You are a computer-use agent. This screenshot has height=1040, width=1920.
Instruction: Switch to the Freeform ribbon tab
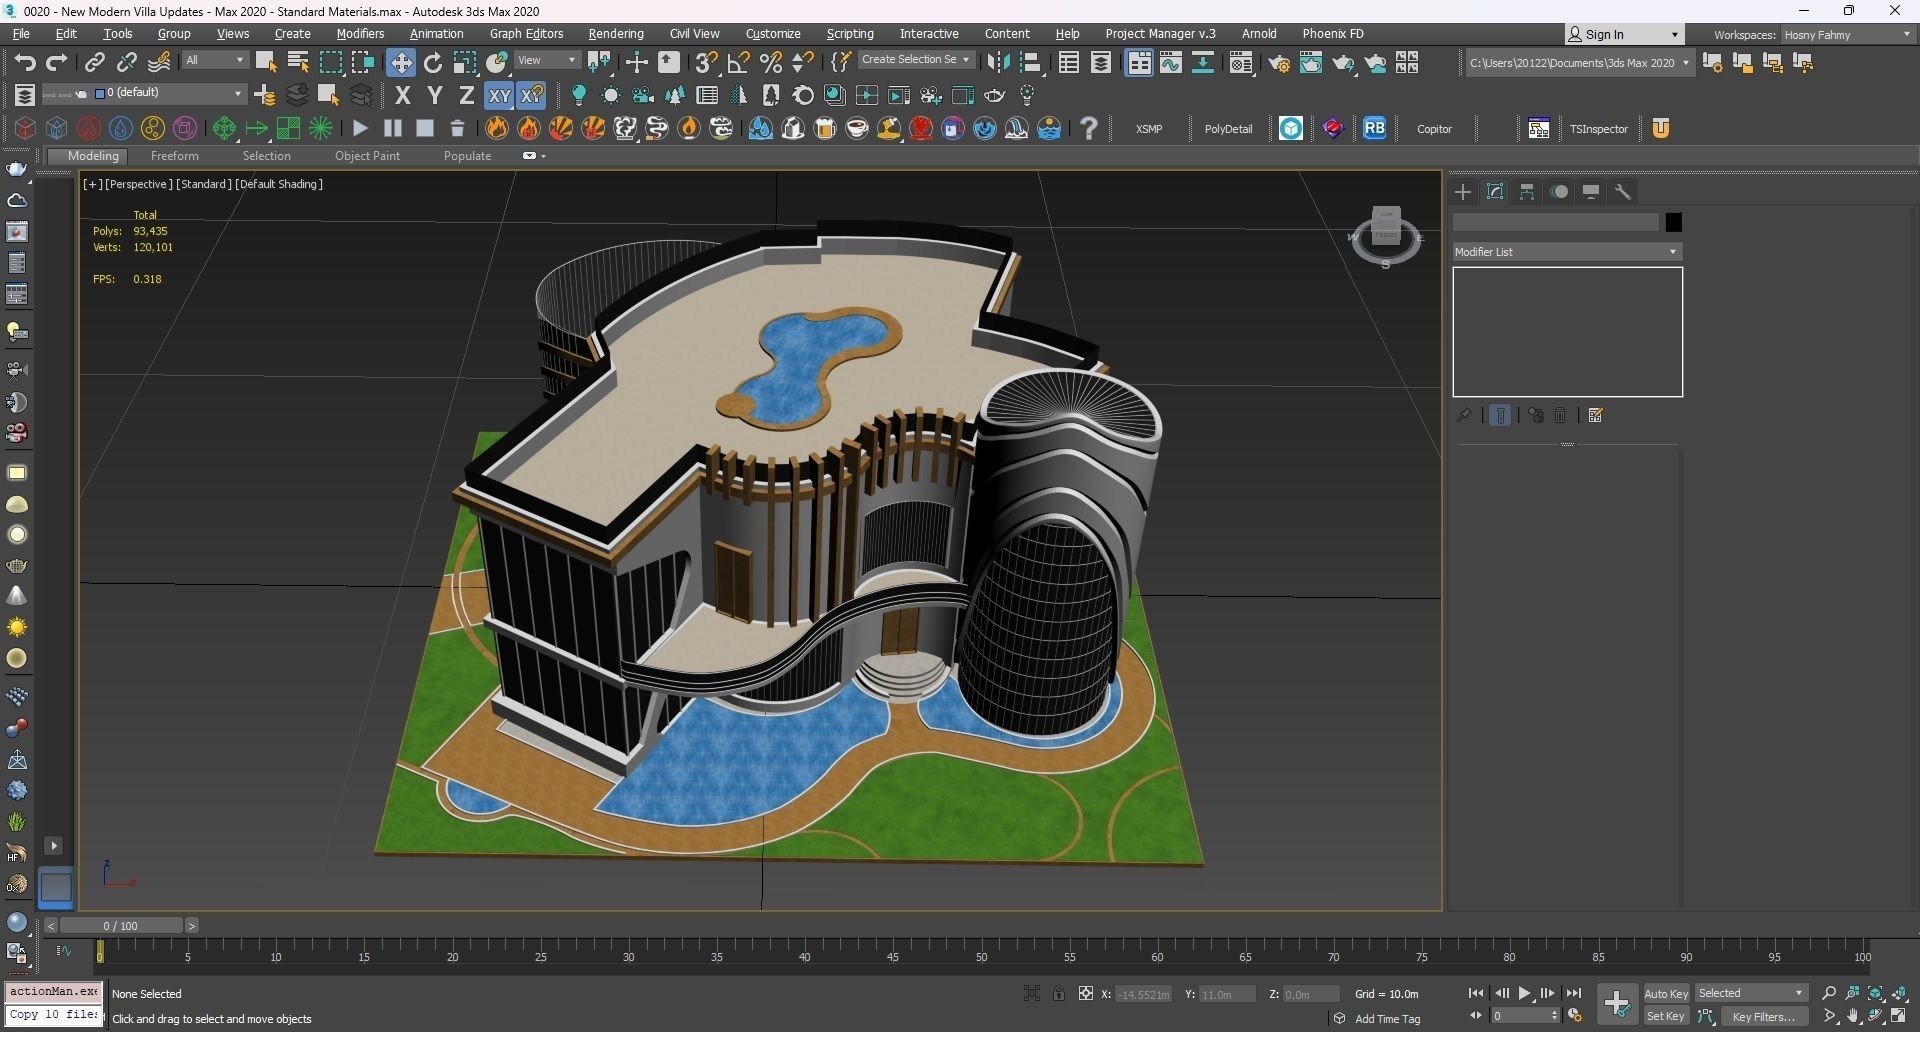(174, 156)
